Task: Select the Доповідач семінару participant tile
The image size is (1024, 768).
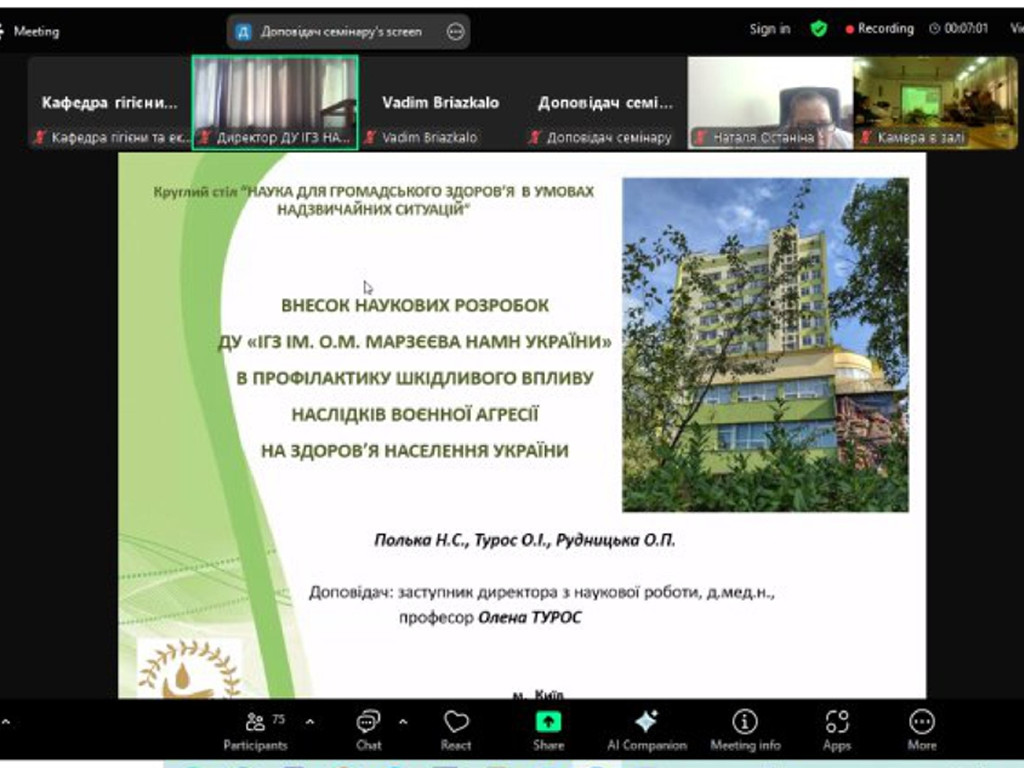Action: (605, 103)
